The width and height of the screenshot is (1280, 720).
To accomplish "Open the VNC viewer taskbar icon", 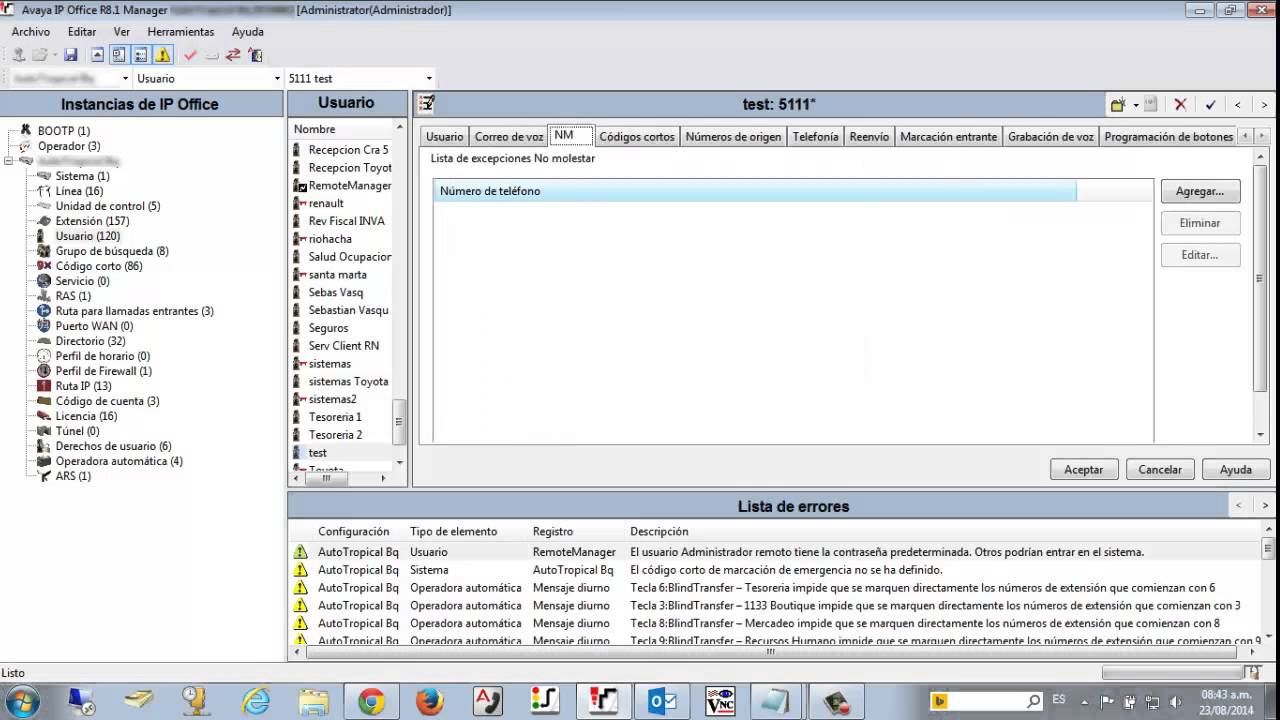I will click(720, 701).
